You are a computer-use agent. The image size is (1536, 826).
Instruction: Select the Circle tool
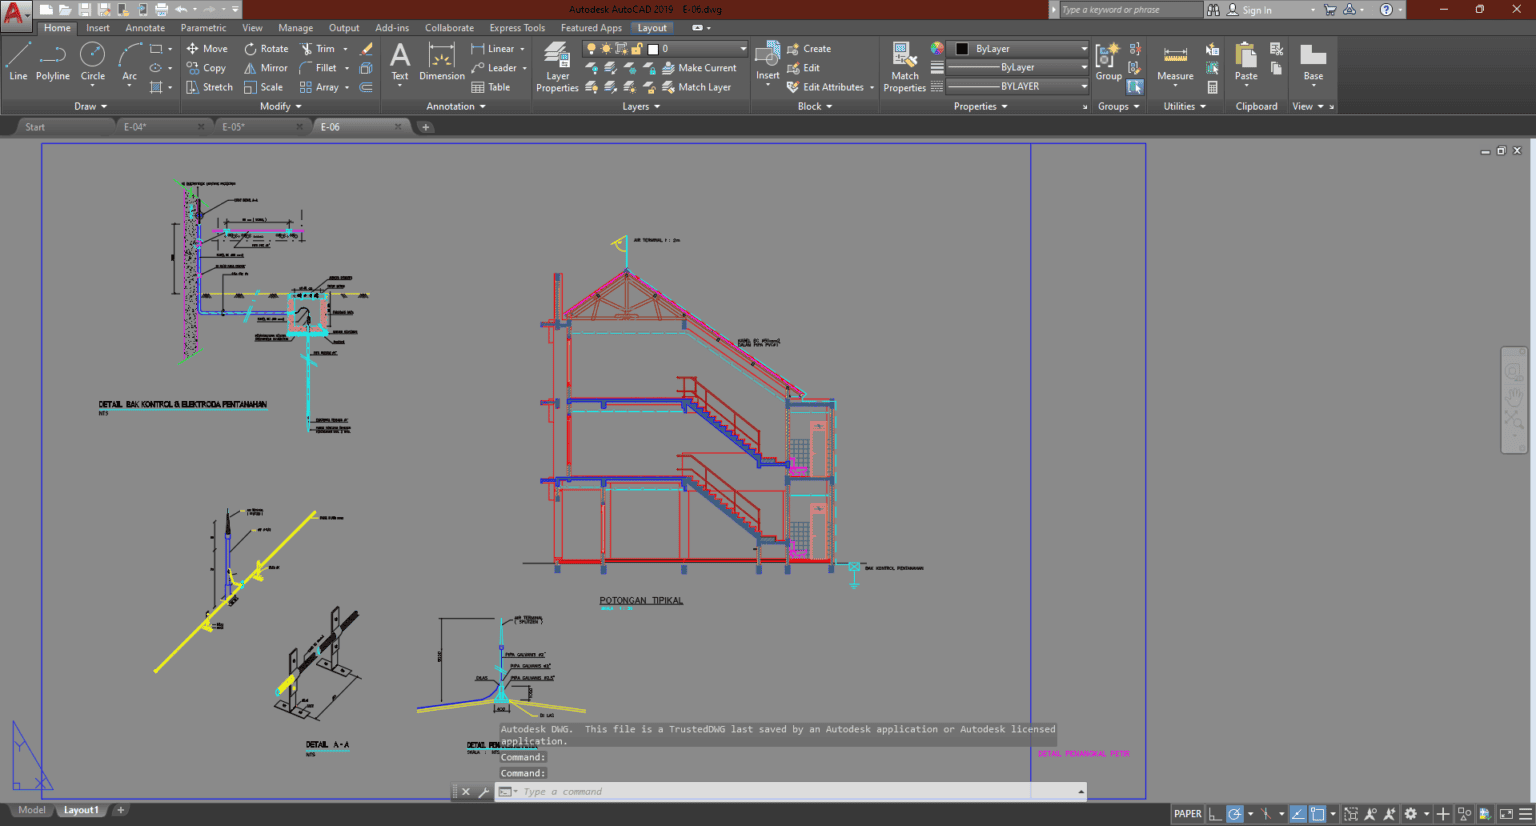click(x=92, y=65)
